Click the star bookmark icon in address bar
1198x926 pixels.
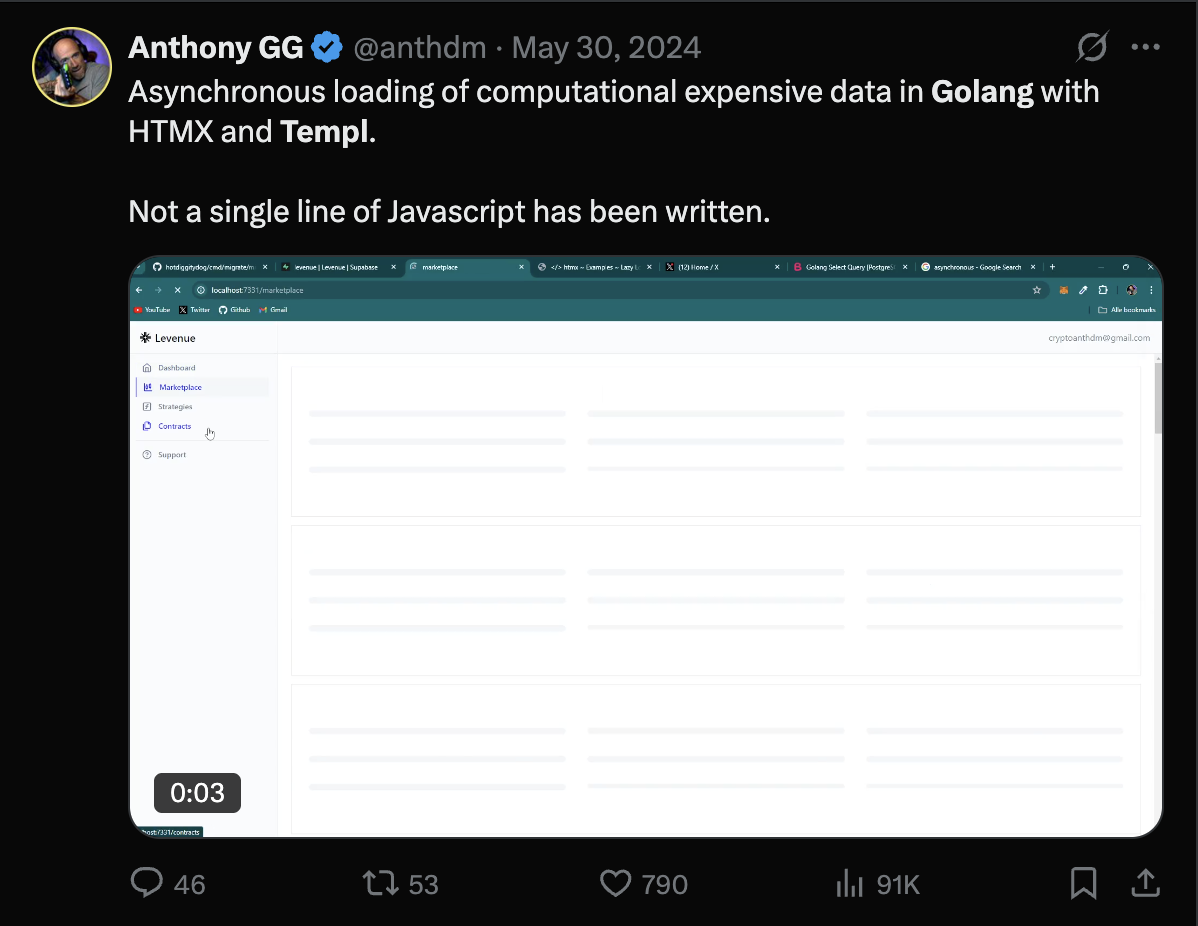tap(1037, 290)
